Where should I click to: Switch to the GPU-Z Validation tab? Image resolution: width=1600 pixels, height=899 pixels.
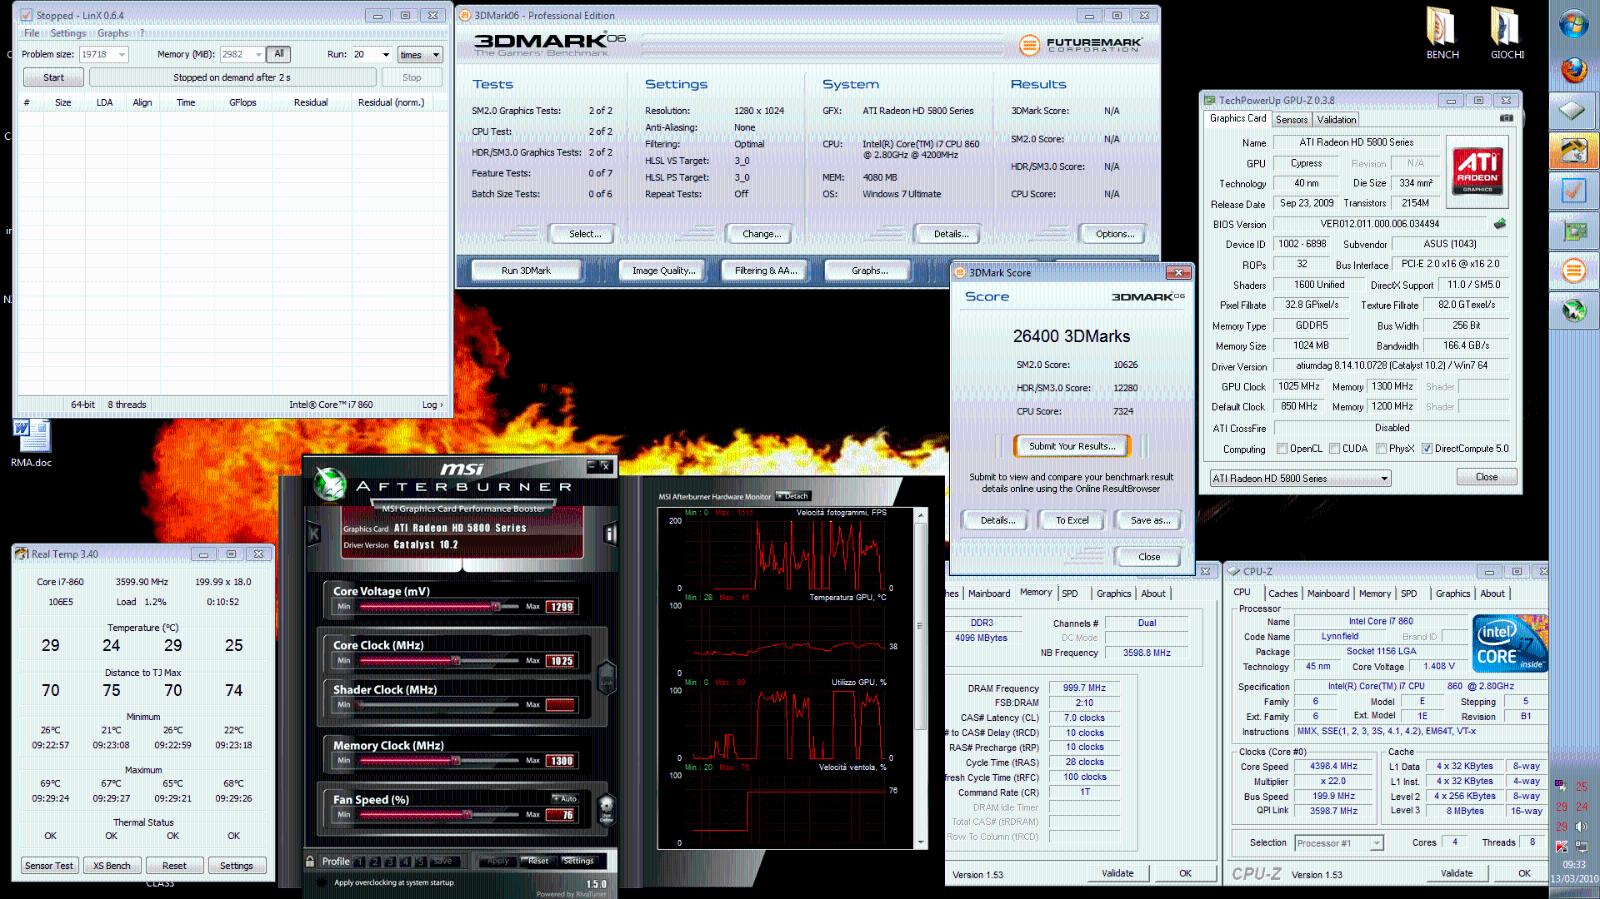coord(1336,119)
